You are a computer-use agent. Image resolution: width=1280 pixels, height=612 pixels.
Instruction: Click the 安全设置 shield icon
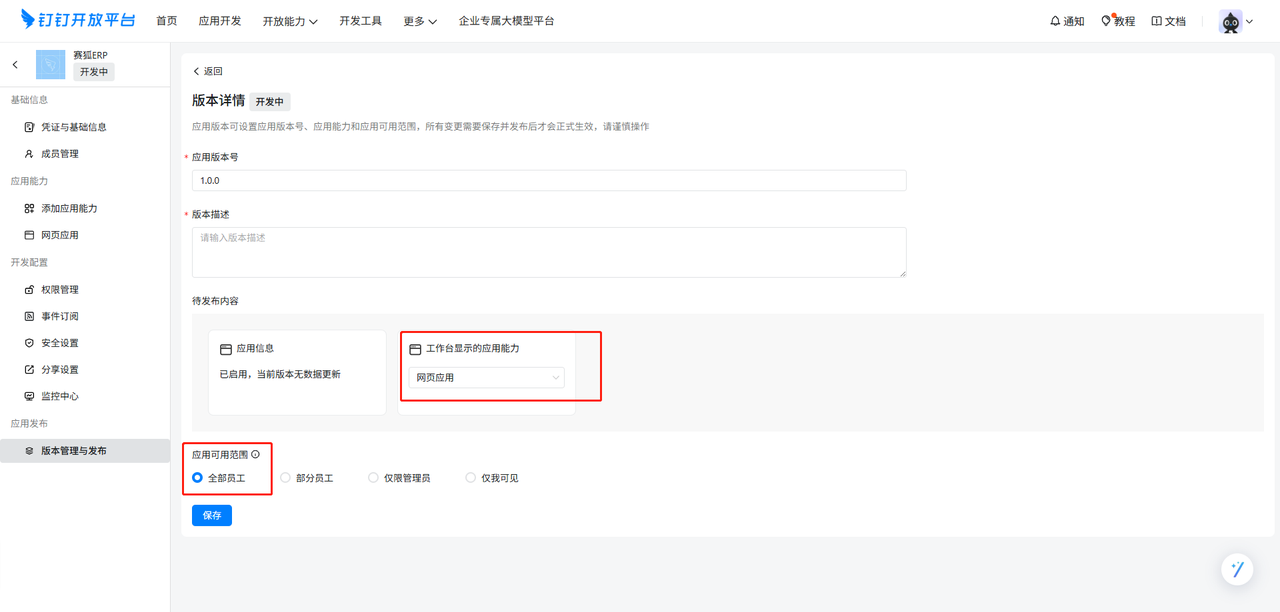(x=29, y=343)
